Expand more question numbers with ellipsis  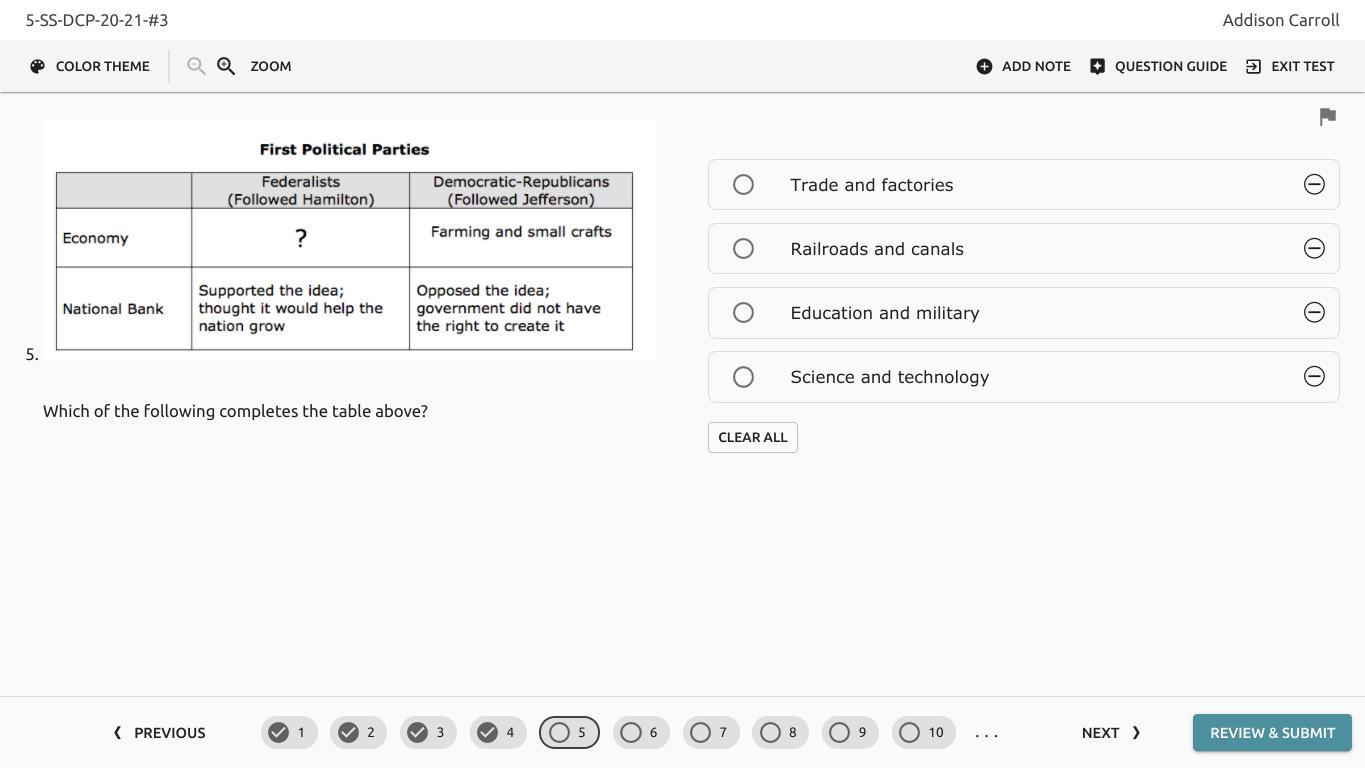point(986,733)
